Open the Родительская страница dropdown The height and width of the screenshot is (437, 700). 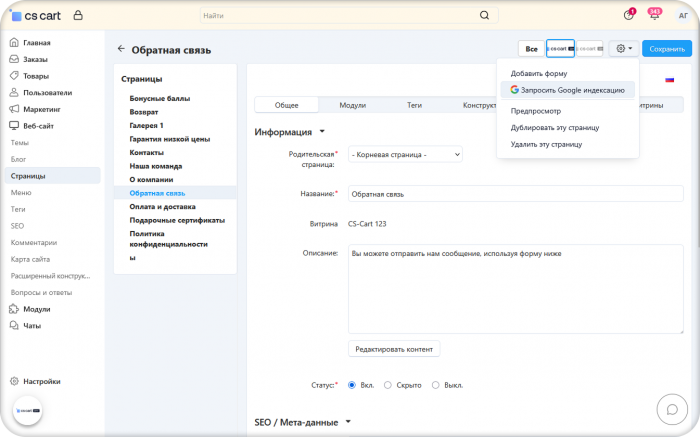point(405,154)
